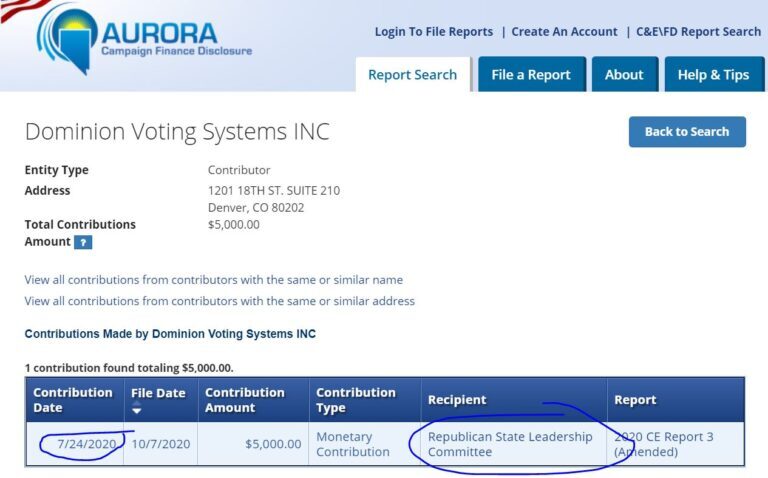Toggle the File Date sort arrow
This screenshot has height=478, width=768.
pos(137,408)
